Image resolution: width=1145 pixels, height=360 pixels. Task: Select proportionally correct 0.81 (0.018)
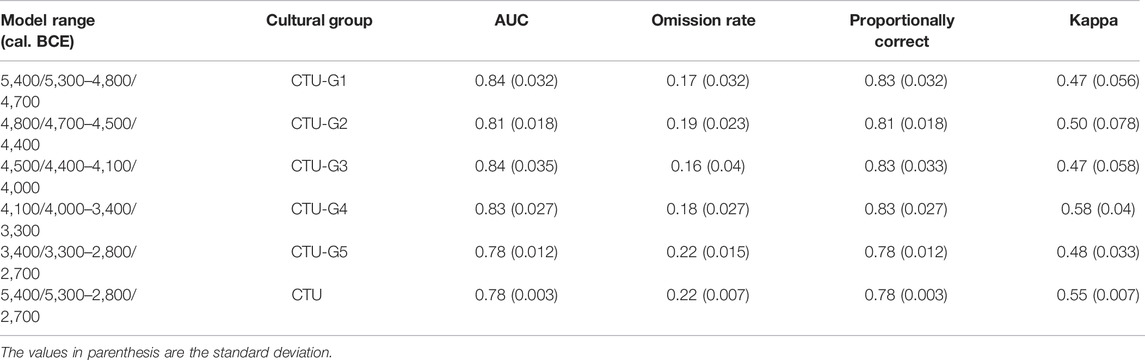point(905,121)
